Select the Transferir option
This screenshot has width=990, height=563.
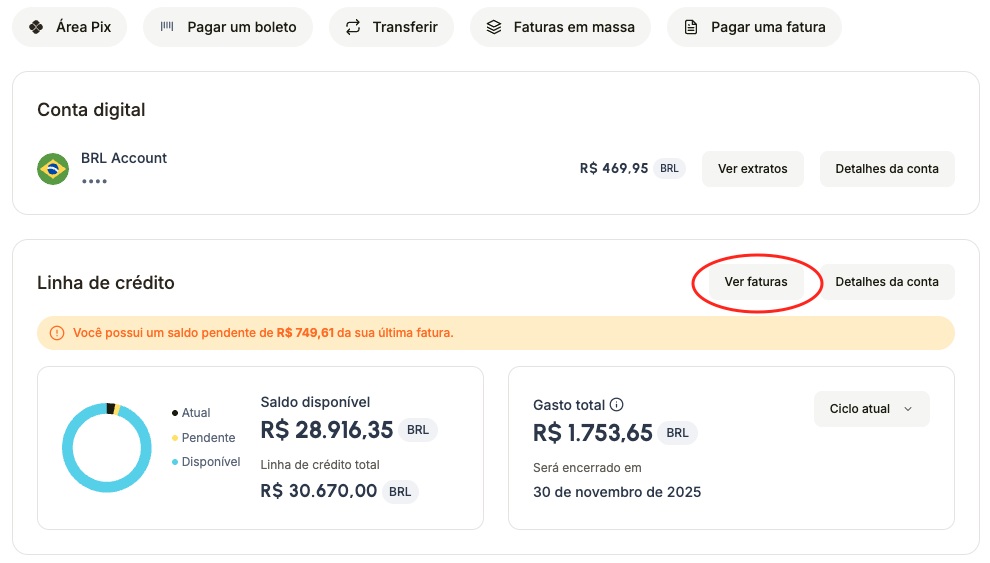tap(391, 27)
